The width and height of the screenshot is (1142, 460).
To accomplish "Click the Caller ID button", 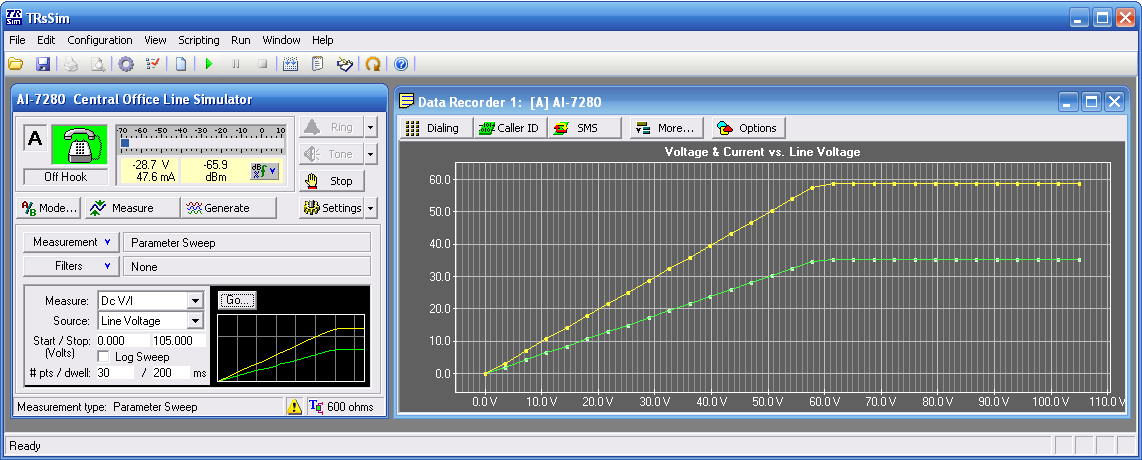I will 510,128.
